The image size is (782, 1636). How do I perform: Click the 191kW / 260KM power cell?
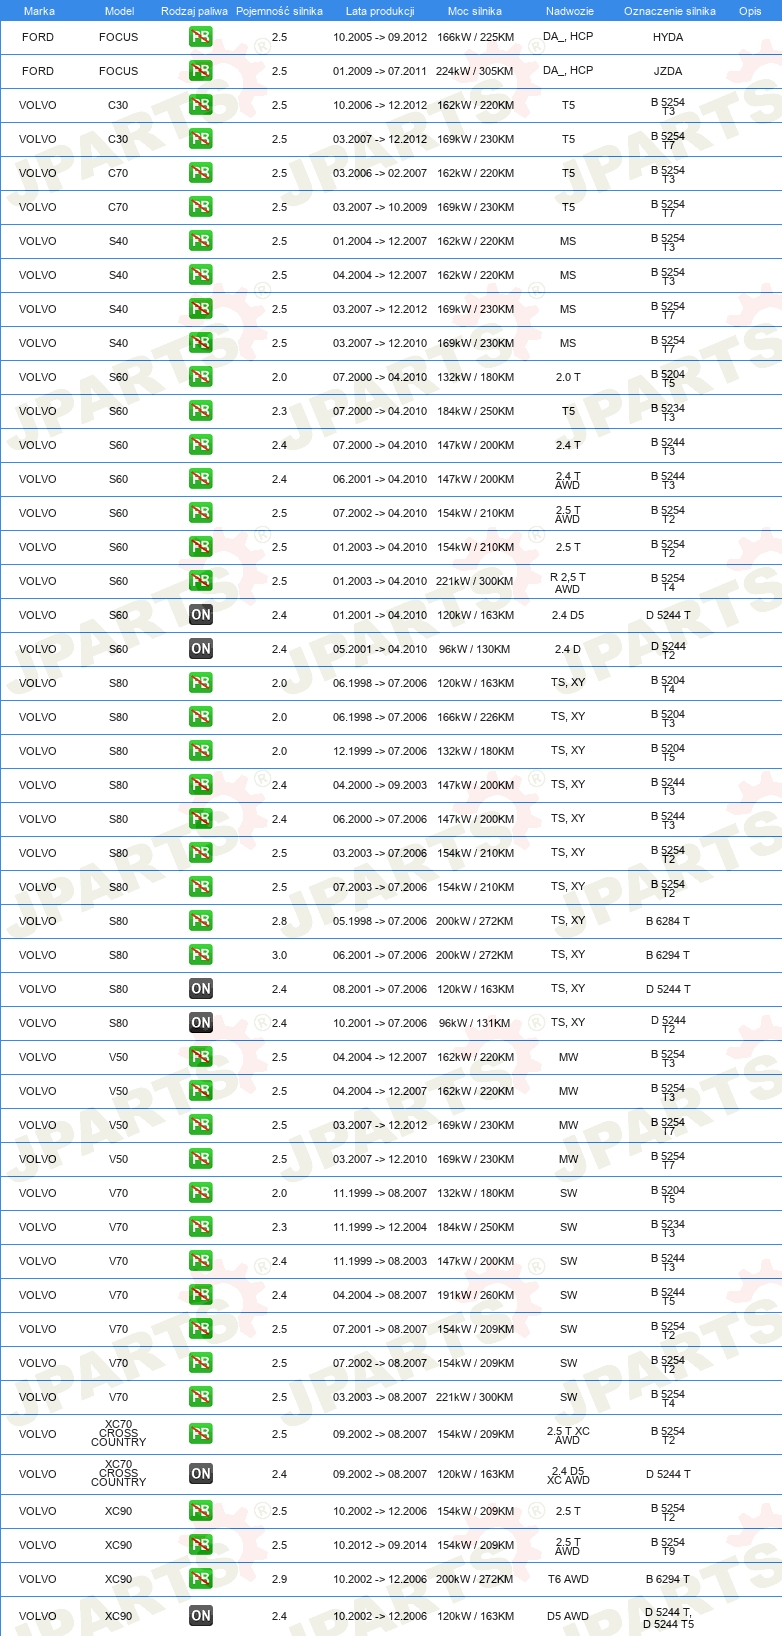[475, 1295]
